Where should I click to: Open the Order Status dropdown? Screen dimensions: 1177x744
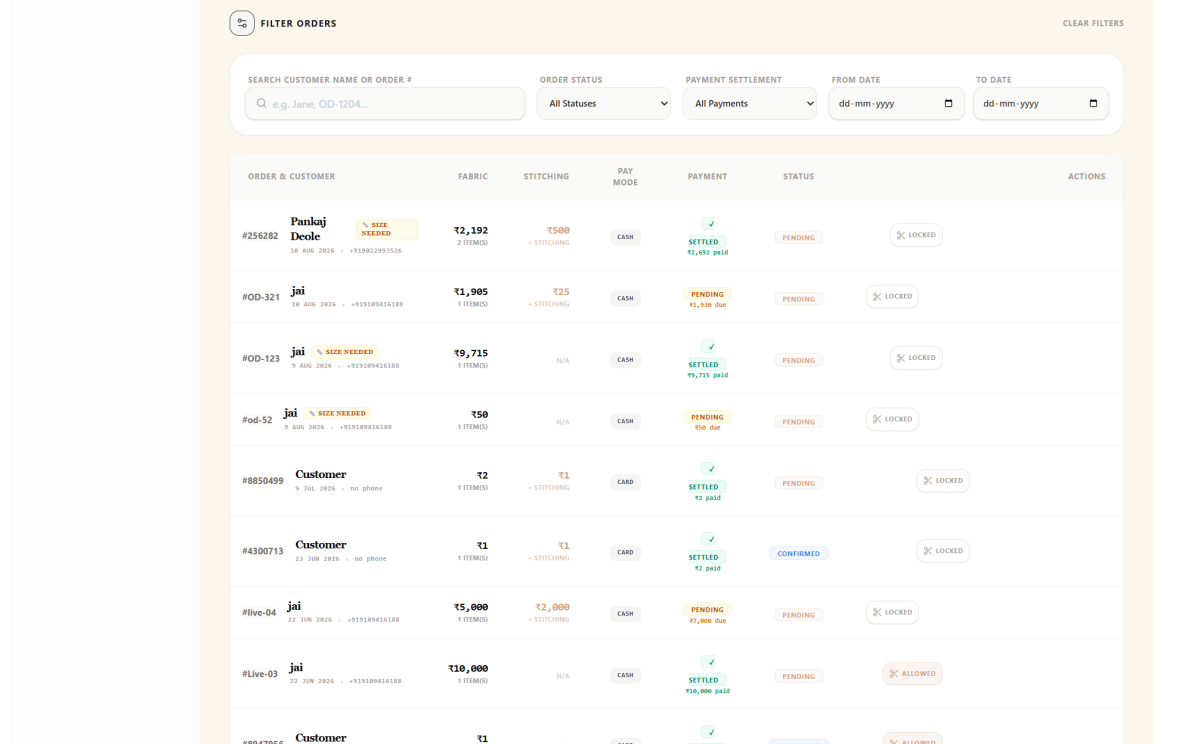604,104
